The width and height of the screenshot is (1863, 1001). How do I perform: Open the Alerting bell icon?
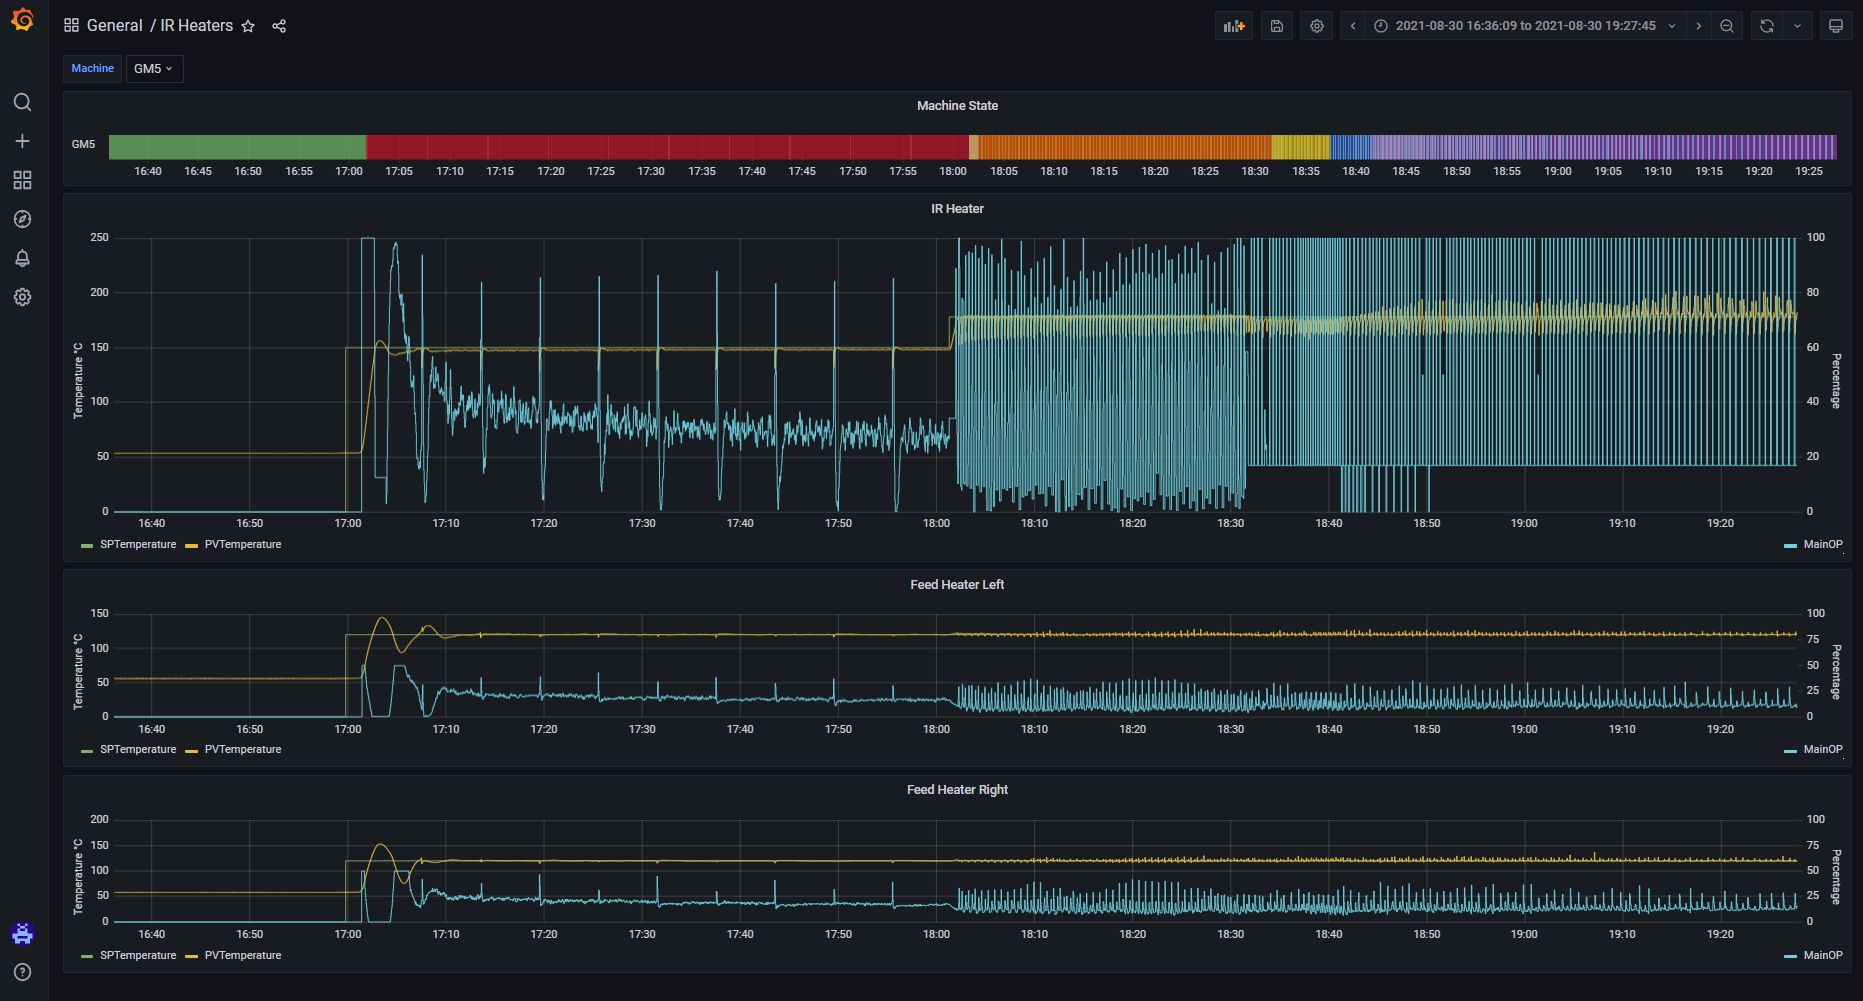(22, 258)
